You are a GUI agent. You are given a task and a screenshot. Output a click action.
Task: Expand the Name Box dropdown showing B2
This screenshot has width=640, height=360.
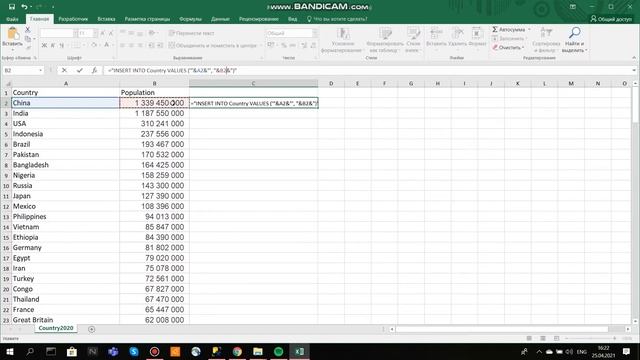(40, 71)
